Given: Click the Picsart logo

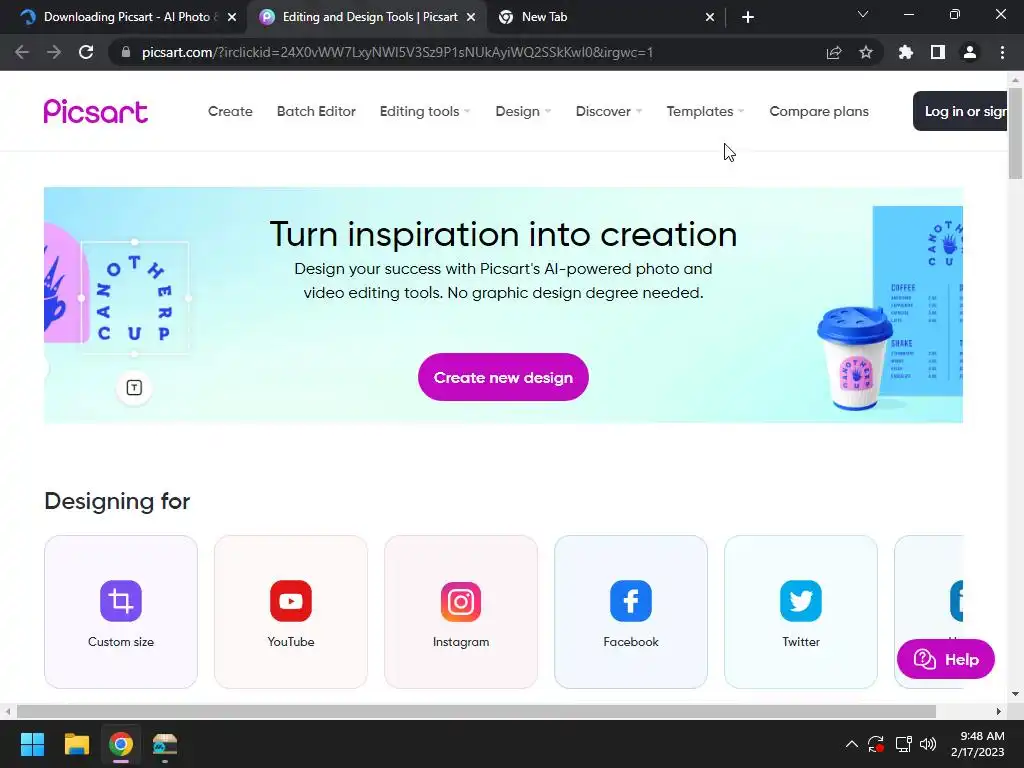Looking at the screenshot, I should coord(96,111).
